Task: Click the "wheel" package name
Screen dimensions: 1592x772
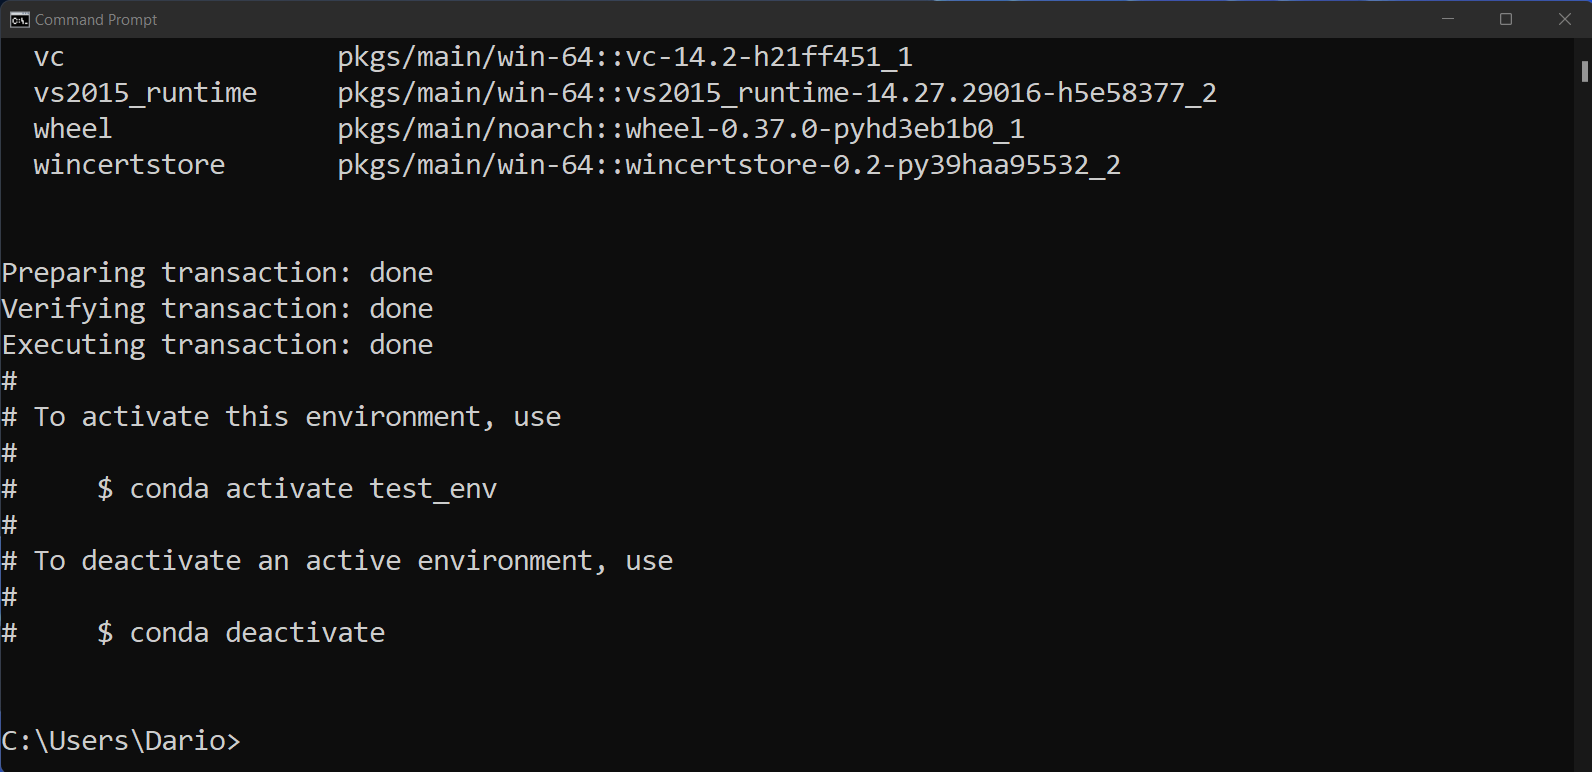Action: (x=73, y=129)
